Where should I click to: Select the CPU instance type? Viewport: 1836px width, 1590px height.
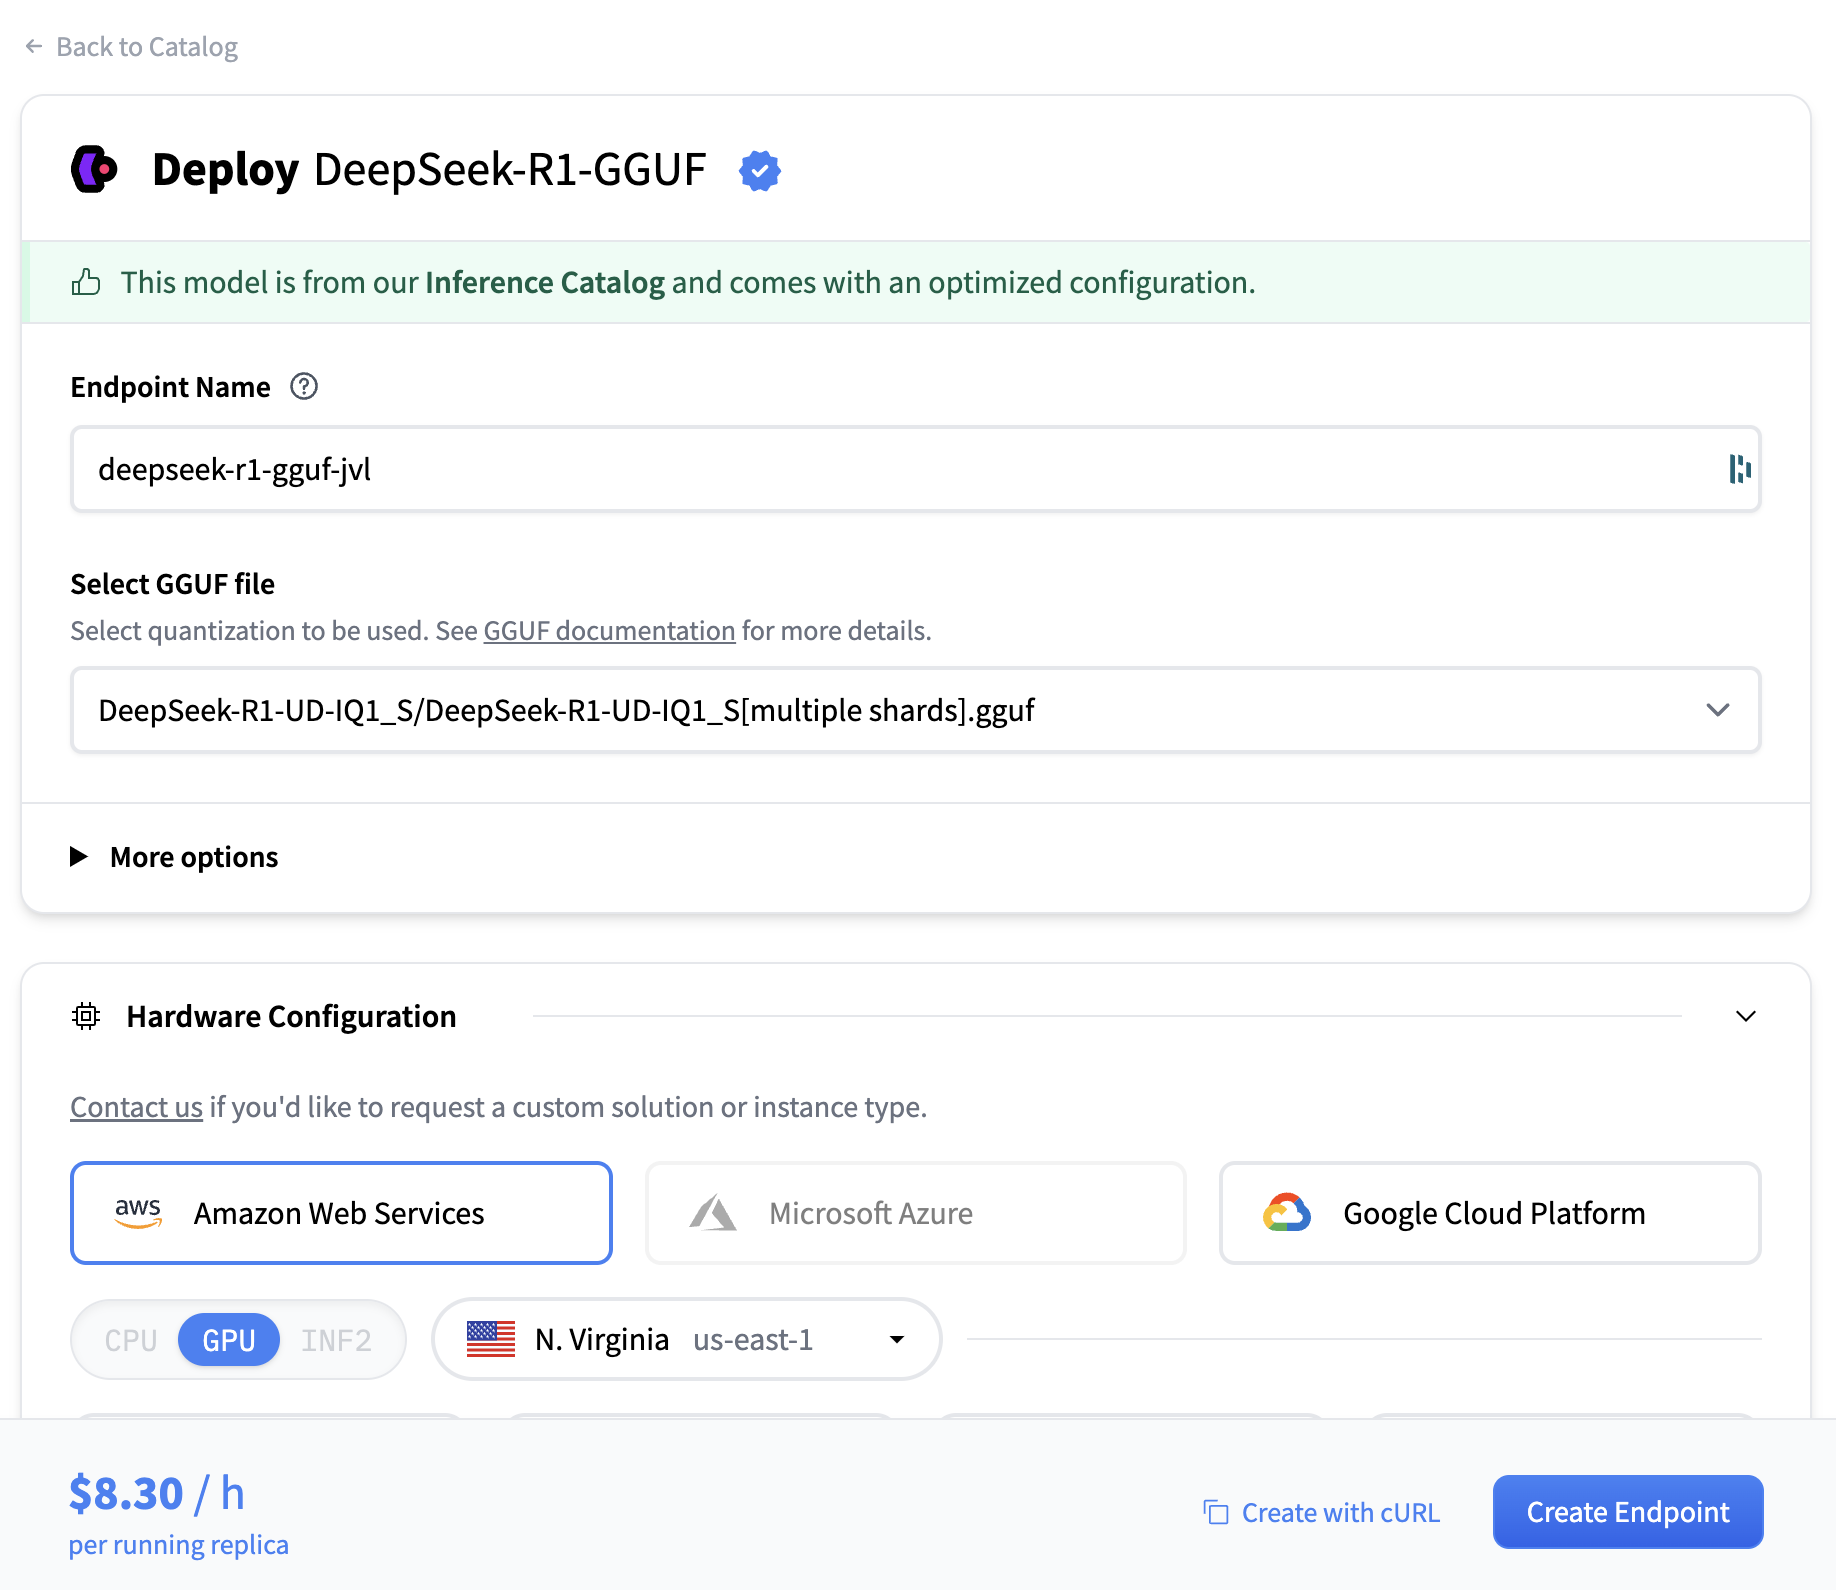pos(131,1340)
